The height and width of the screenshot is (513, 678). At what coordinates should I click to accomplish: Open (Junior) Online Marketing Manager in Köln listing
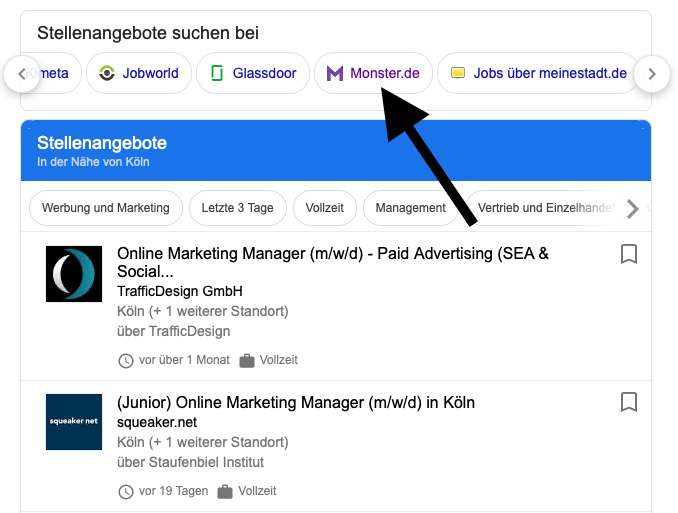click(296, 402)
